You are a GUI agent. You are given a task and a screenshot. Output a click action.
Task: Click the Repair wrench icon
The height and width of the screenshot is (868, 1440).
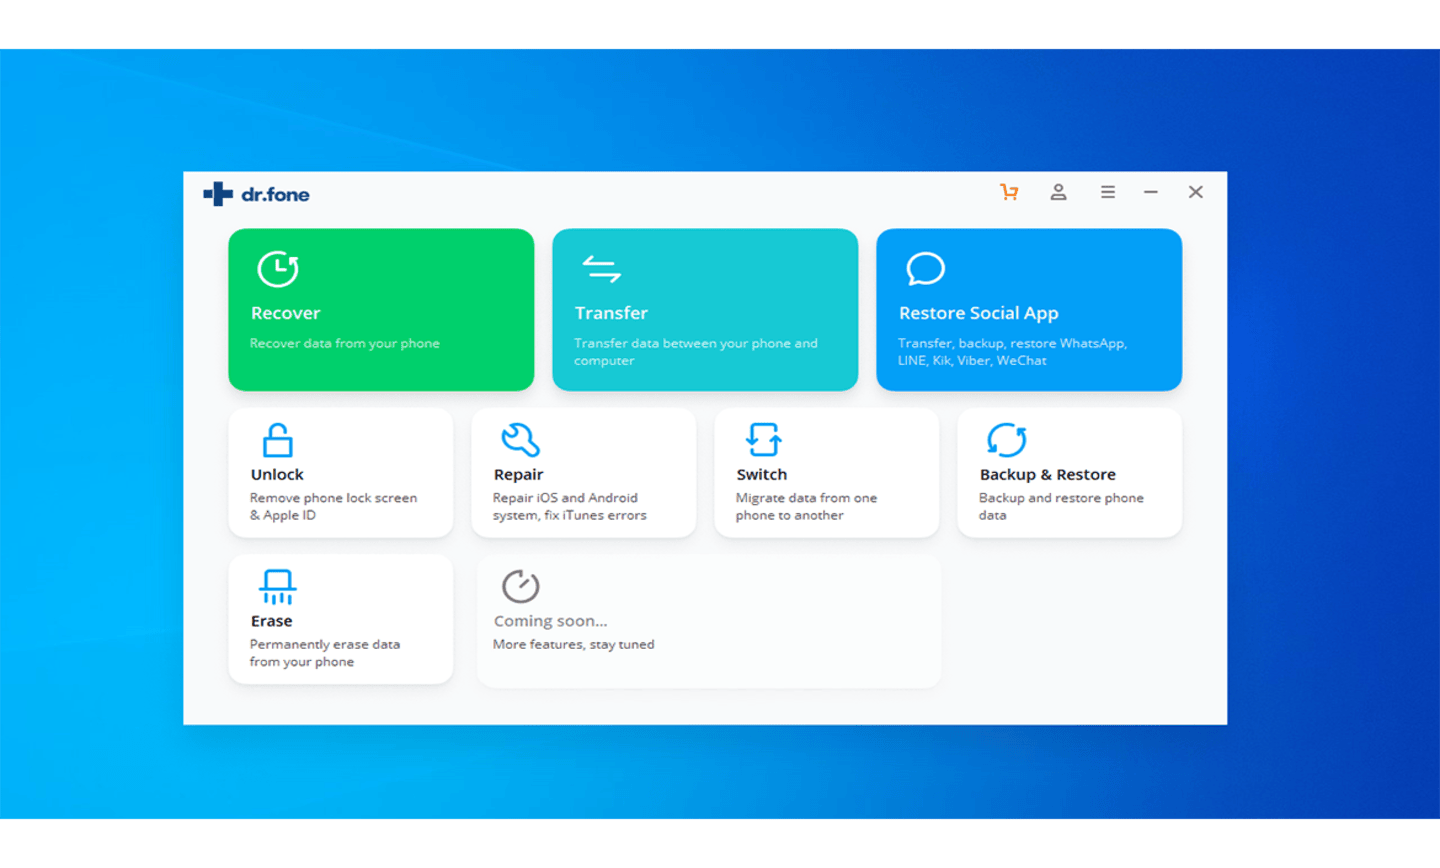pyautogui.click(x=520, y=440)
